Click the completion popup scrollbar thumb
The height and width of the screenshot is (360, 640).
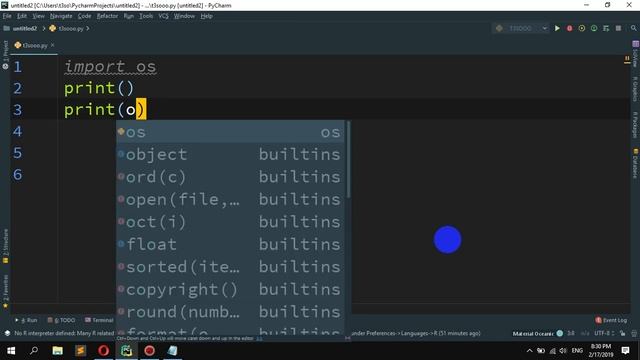click(348, 159)
